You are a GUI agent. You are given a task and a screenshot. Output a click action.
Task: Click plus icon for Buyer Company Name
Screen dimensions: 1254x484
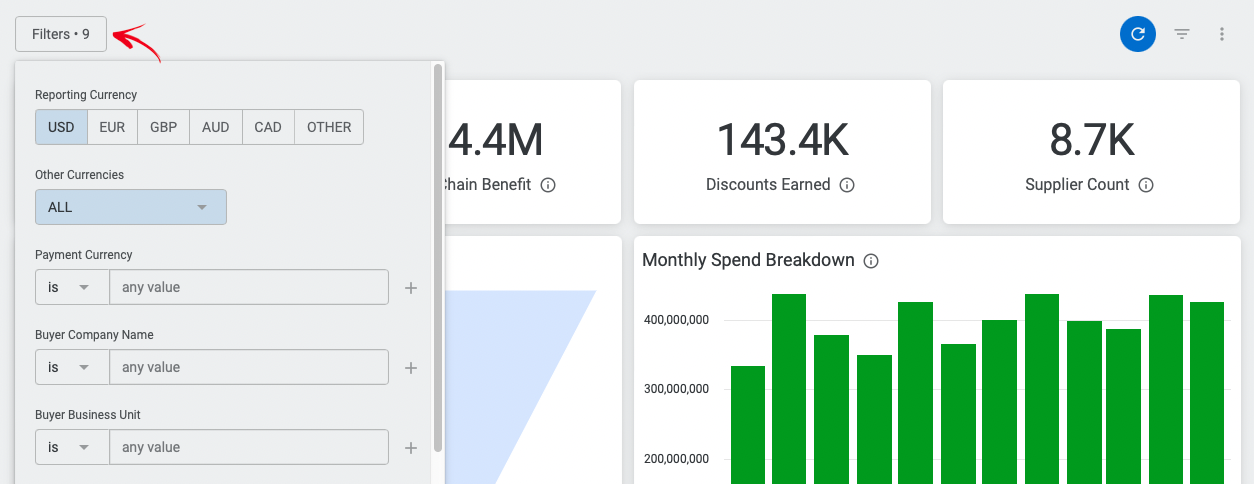pos(410,368)
